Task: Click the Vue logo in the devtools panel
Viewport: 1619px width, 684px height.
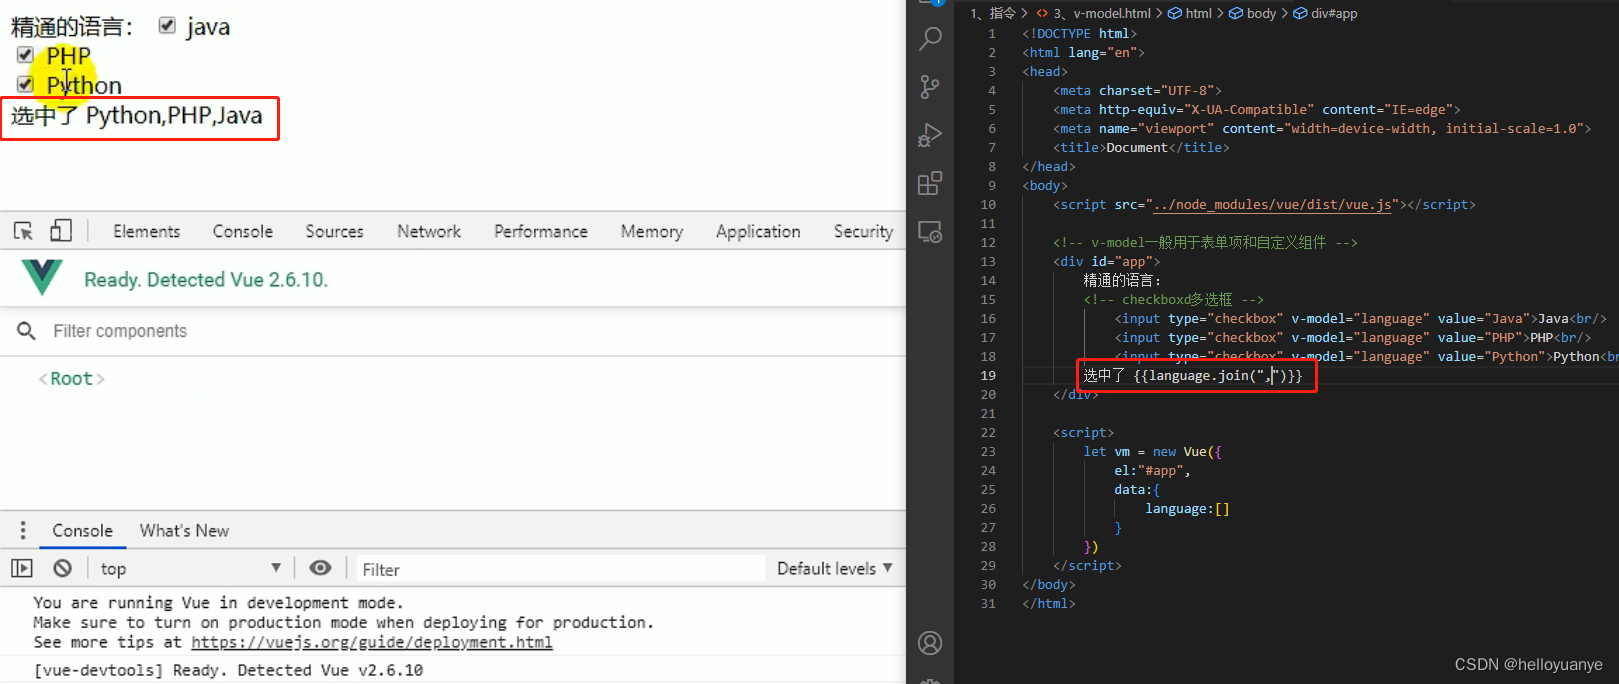Action: coord(42,278)
